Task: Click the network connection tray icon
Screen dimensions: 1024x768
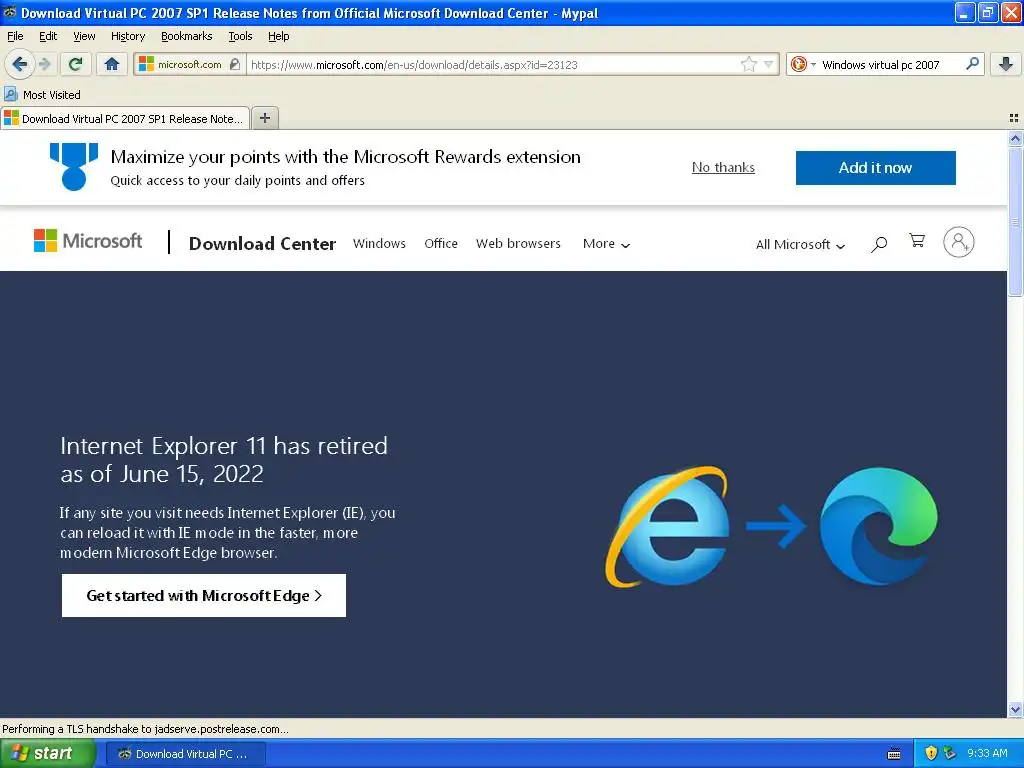Action: 950,753
